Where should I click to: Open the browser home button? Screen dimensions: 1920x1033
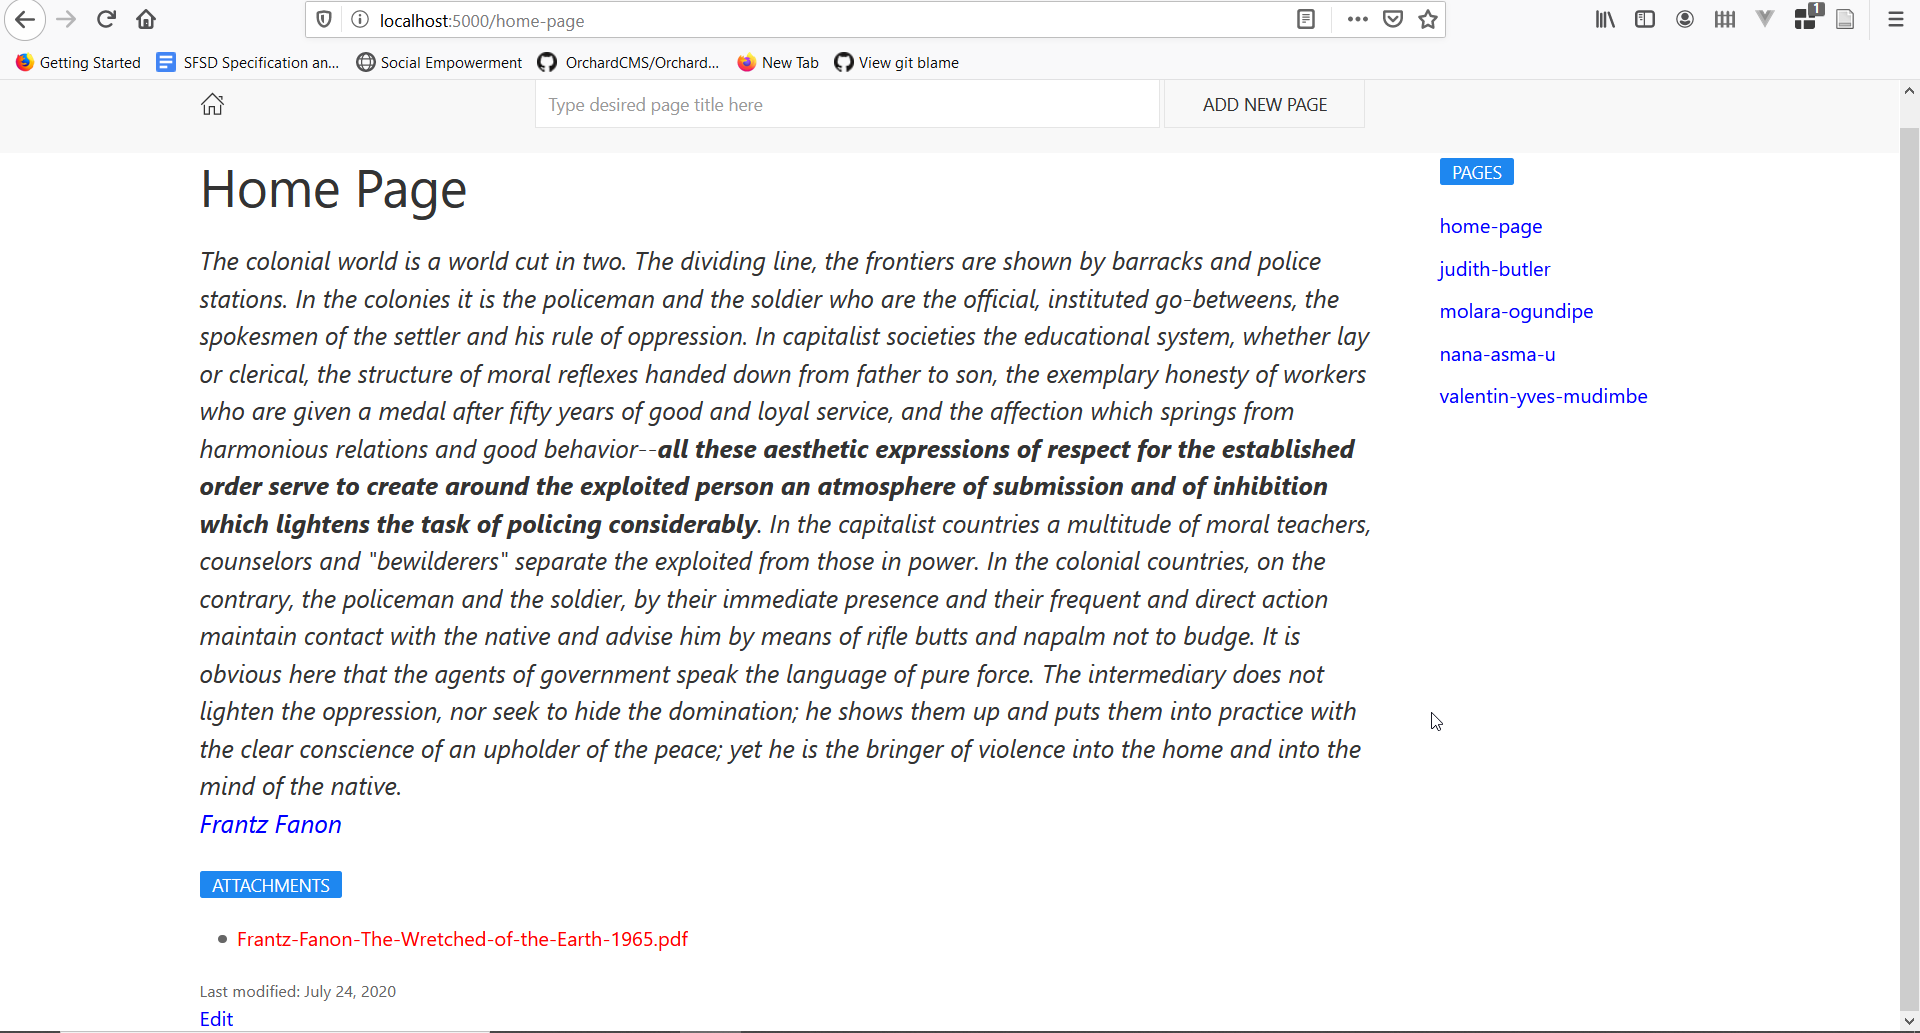click(146, 19)
